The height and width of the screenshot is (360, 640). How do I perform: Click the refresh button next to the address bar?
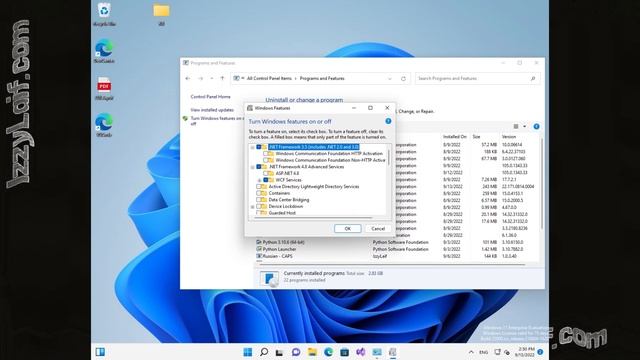403,78
